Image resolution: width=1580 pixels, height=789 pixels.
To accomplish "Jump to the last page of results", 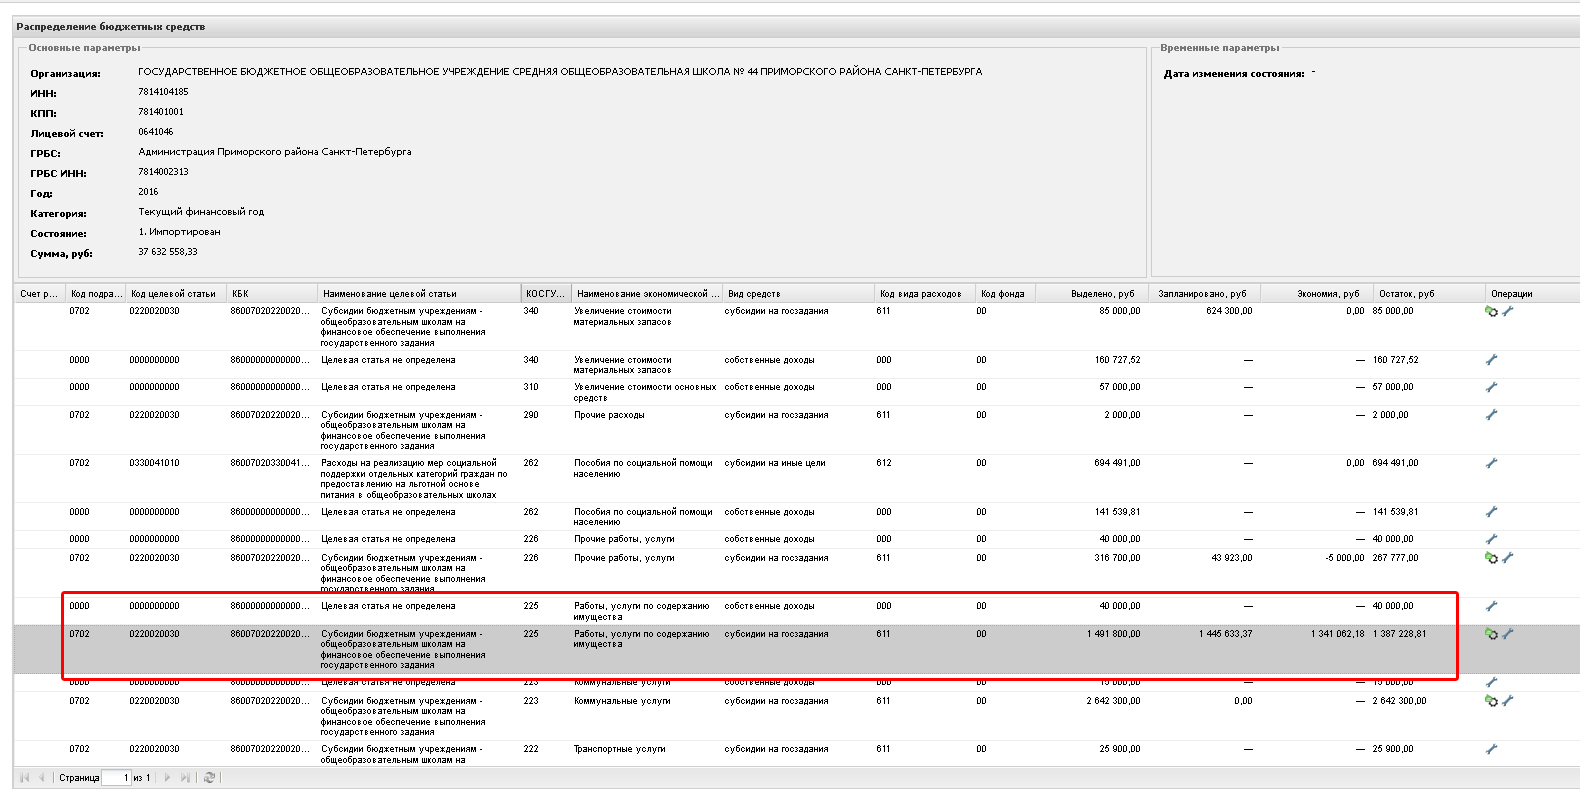I will point(185,778).
